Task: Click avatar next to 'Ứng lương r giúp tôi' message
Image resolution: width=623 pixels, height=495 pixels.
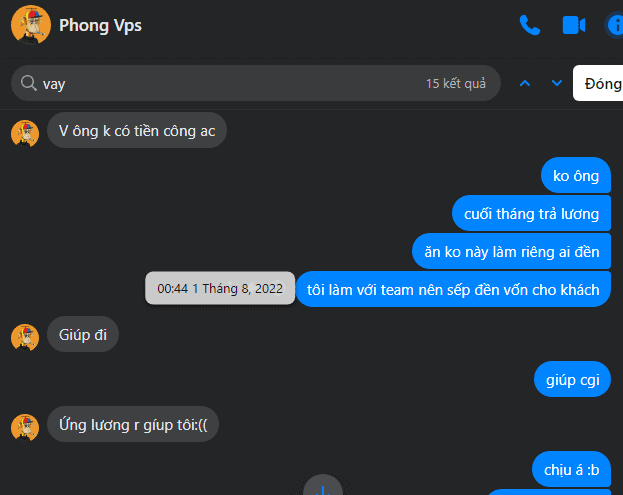Action: pyautogui.click(x=25, y=427)
